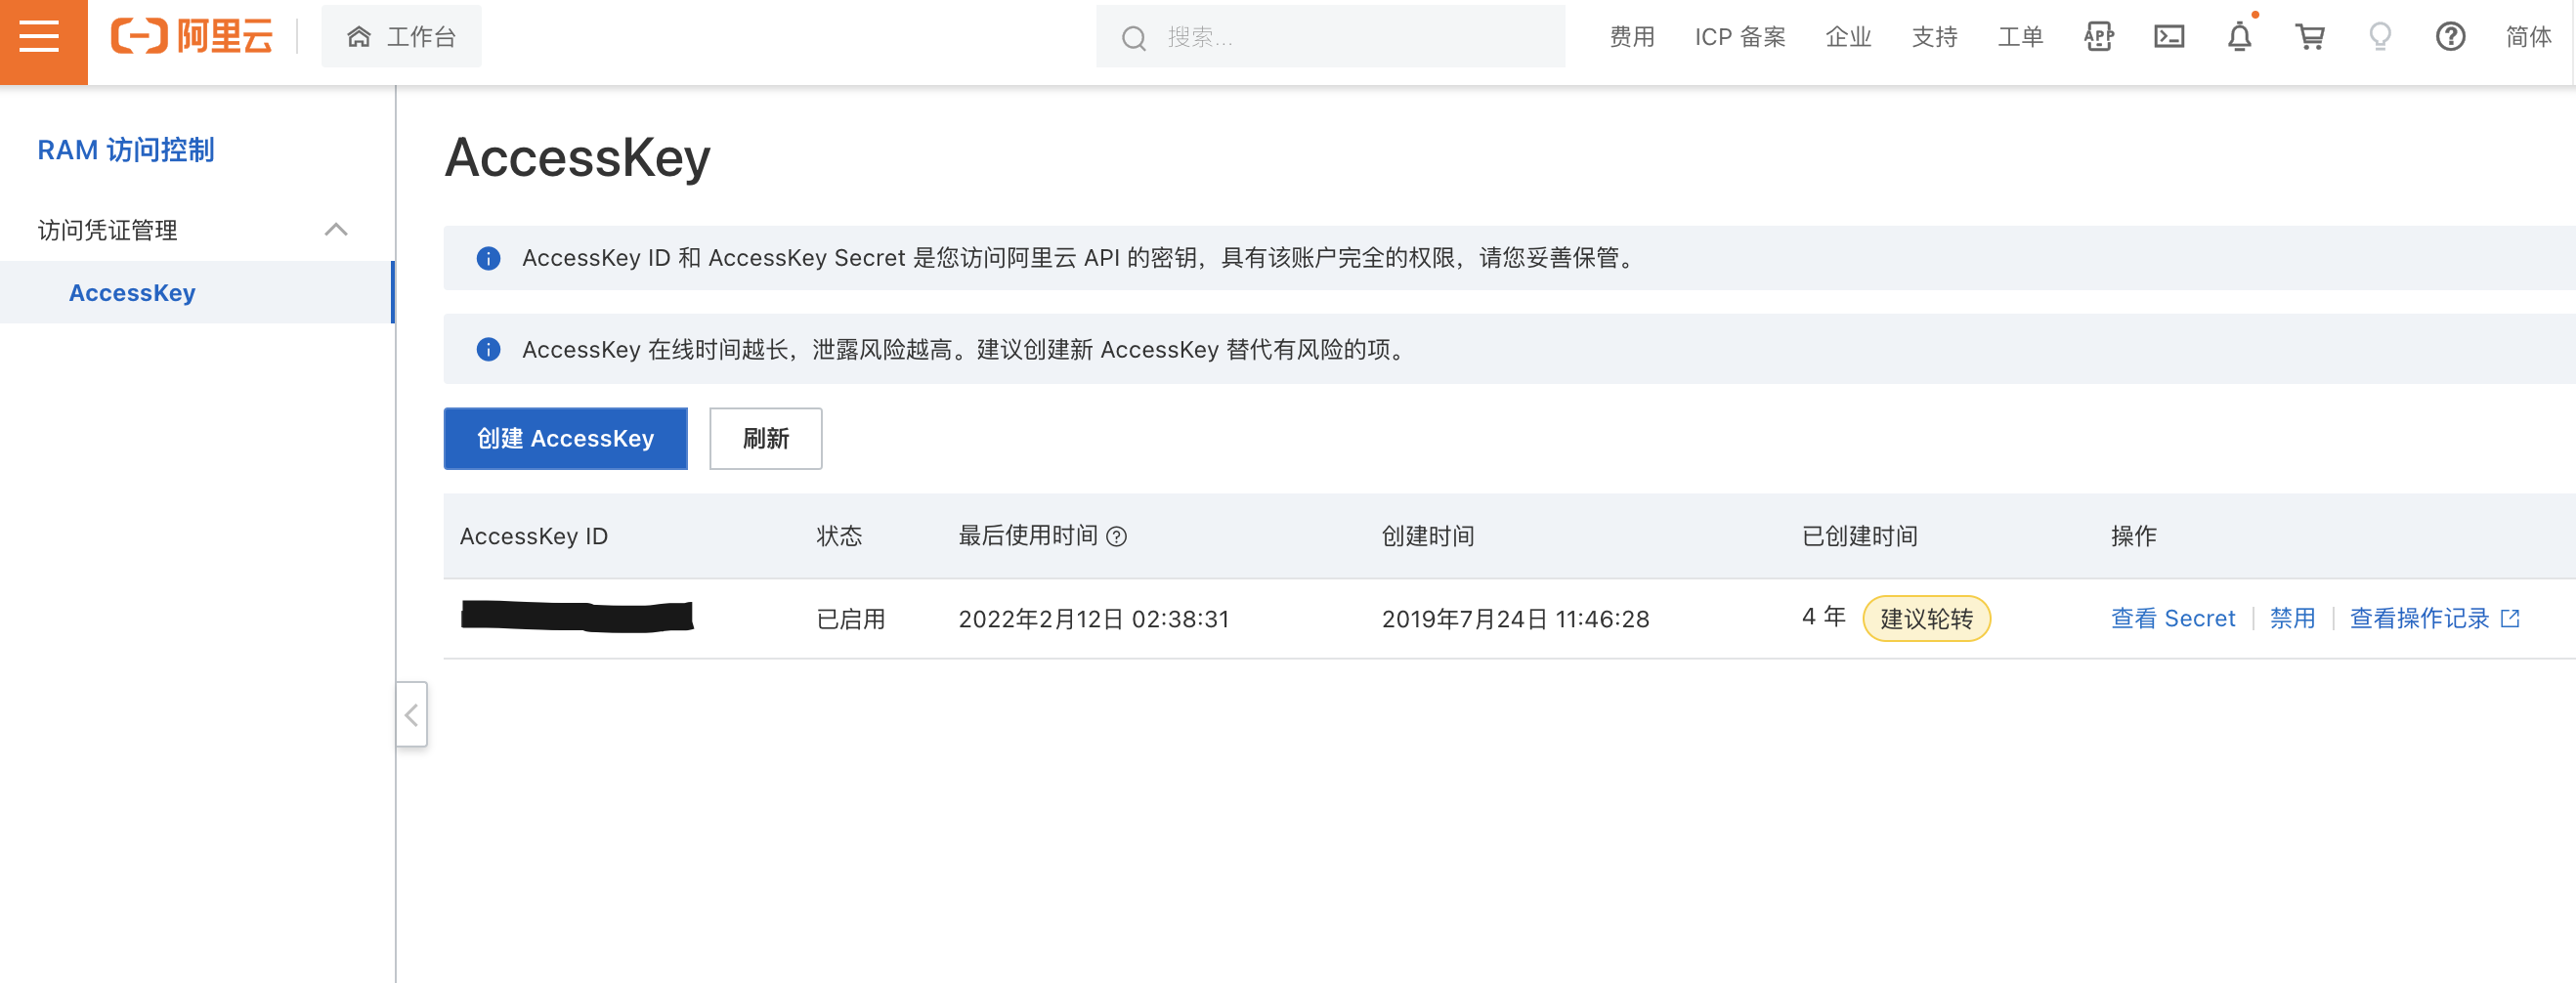Collapse the 访问凭证管理 section

[337, 230]
